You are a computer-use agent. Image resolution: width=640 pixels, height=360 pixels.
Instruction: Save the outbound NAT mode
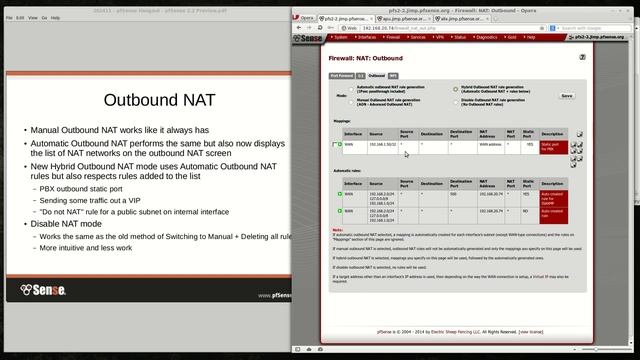click(x=567, y=96)
